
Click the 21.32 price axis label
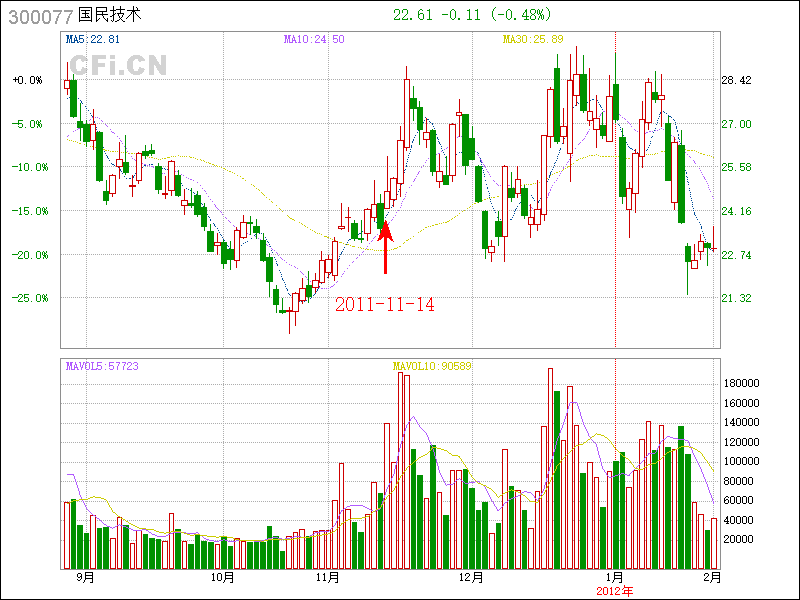[x=736, y=298]
